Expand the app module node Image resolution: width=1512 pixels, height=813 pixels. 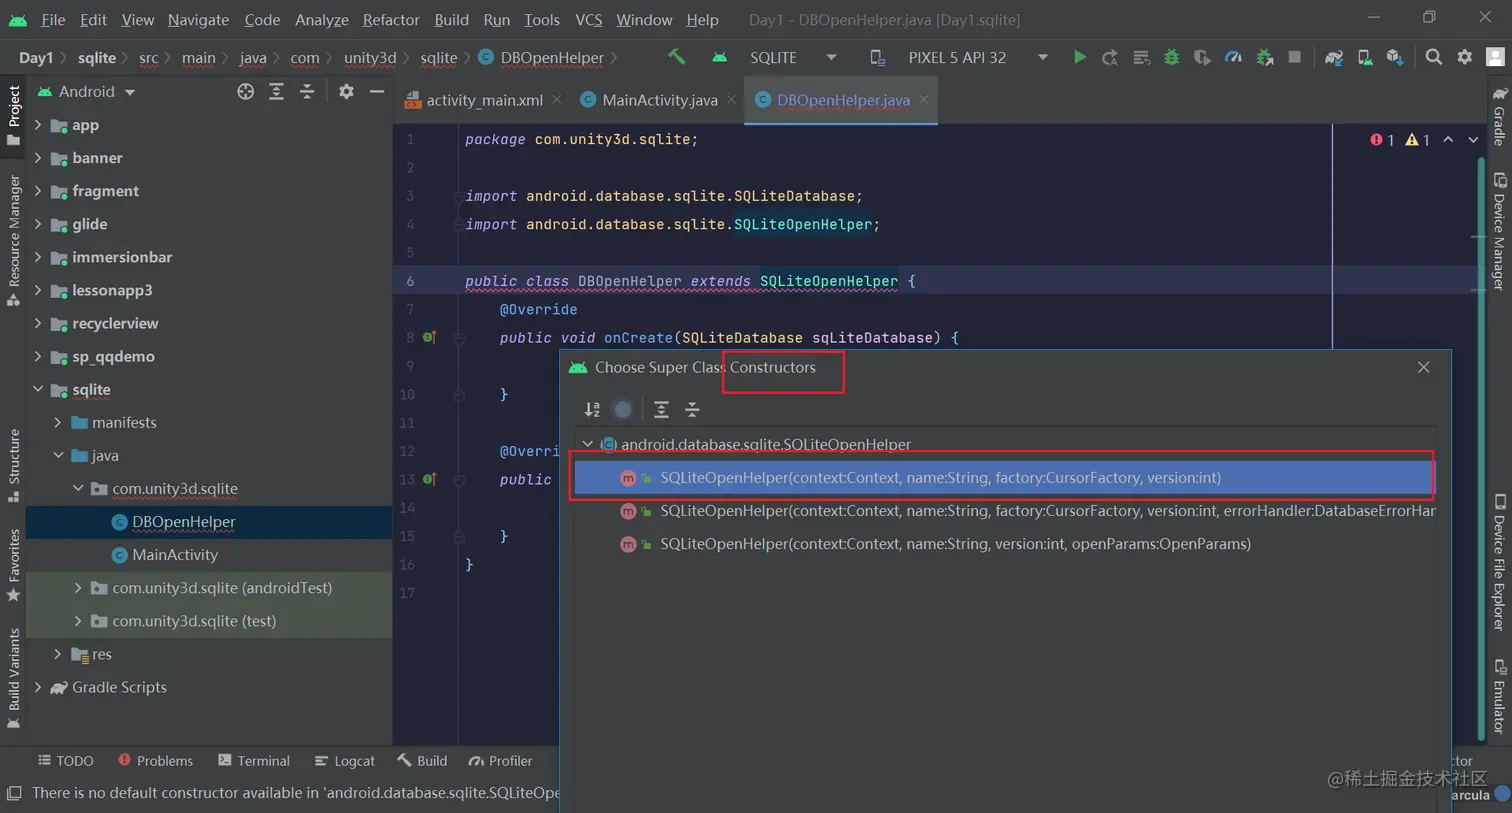coord(38,125)
